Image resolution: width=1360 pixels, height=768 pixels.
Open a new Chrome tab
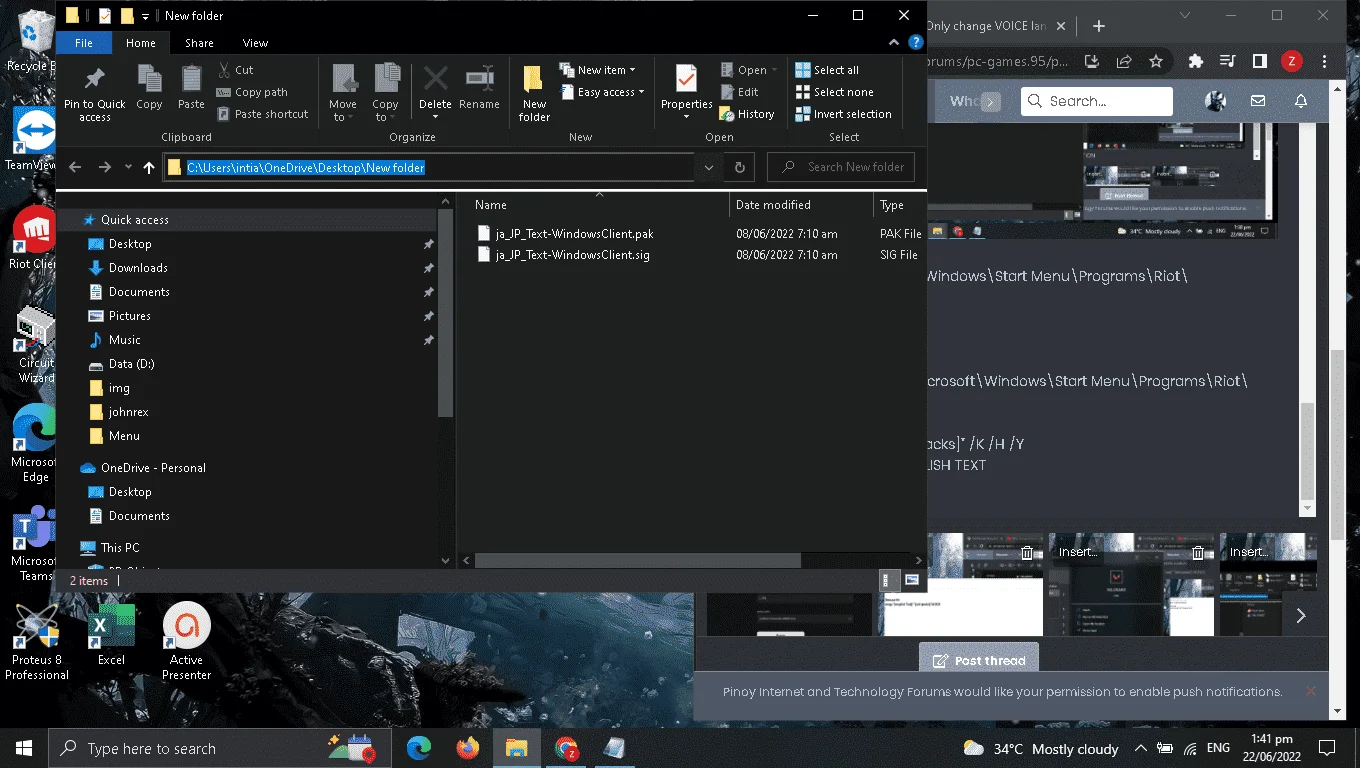(1098, 26)
